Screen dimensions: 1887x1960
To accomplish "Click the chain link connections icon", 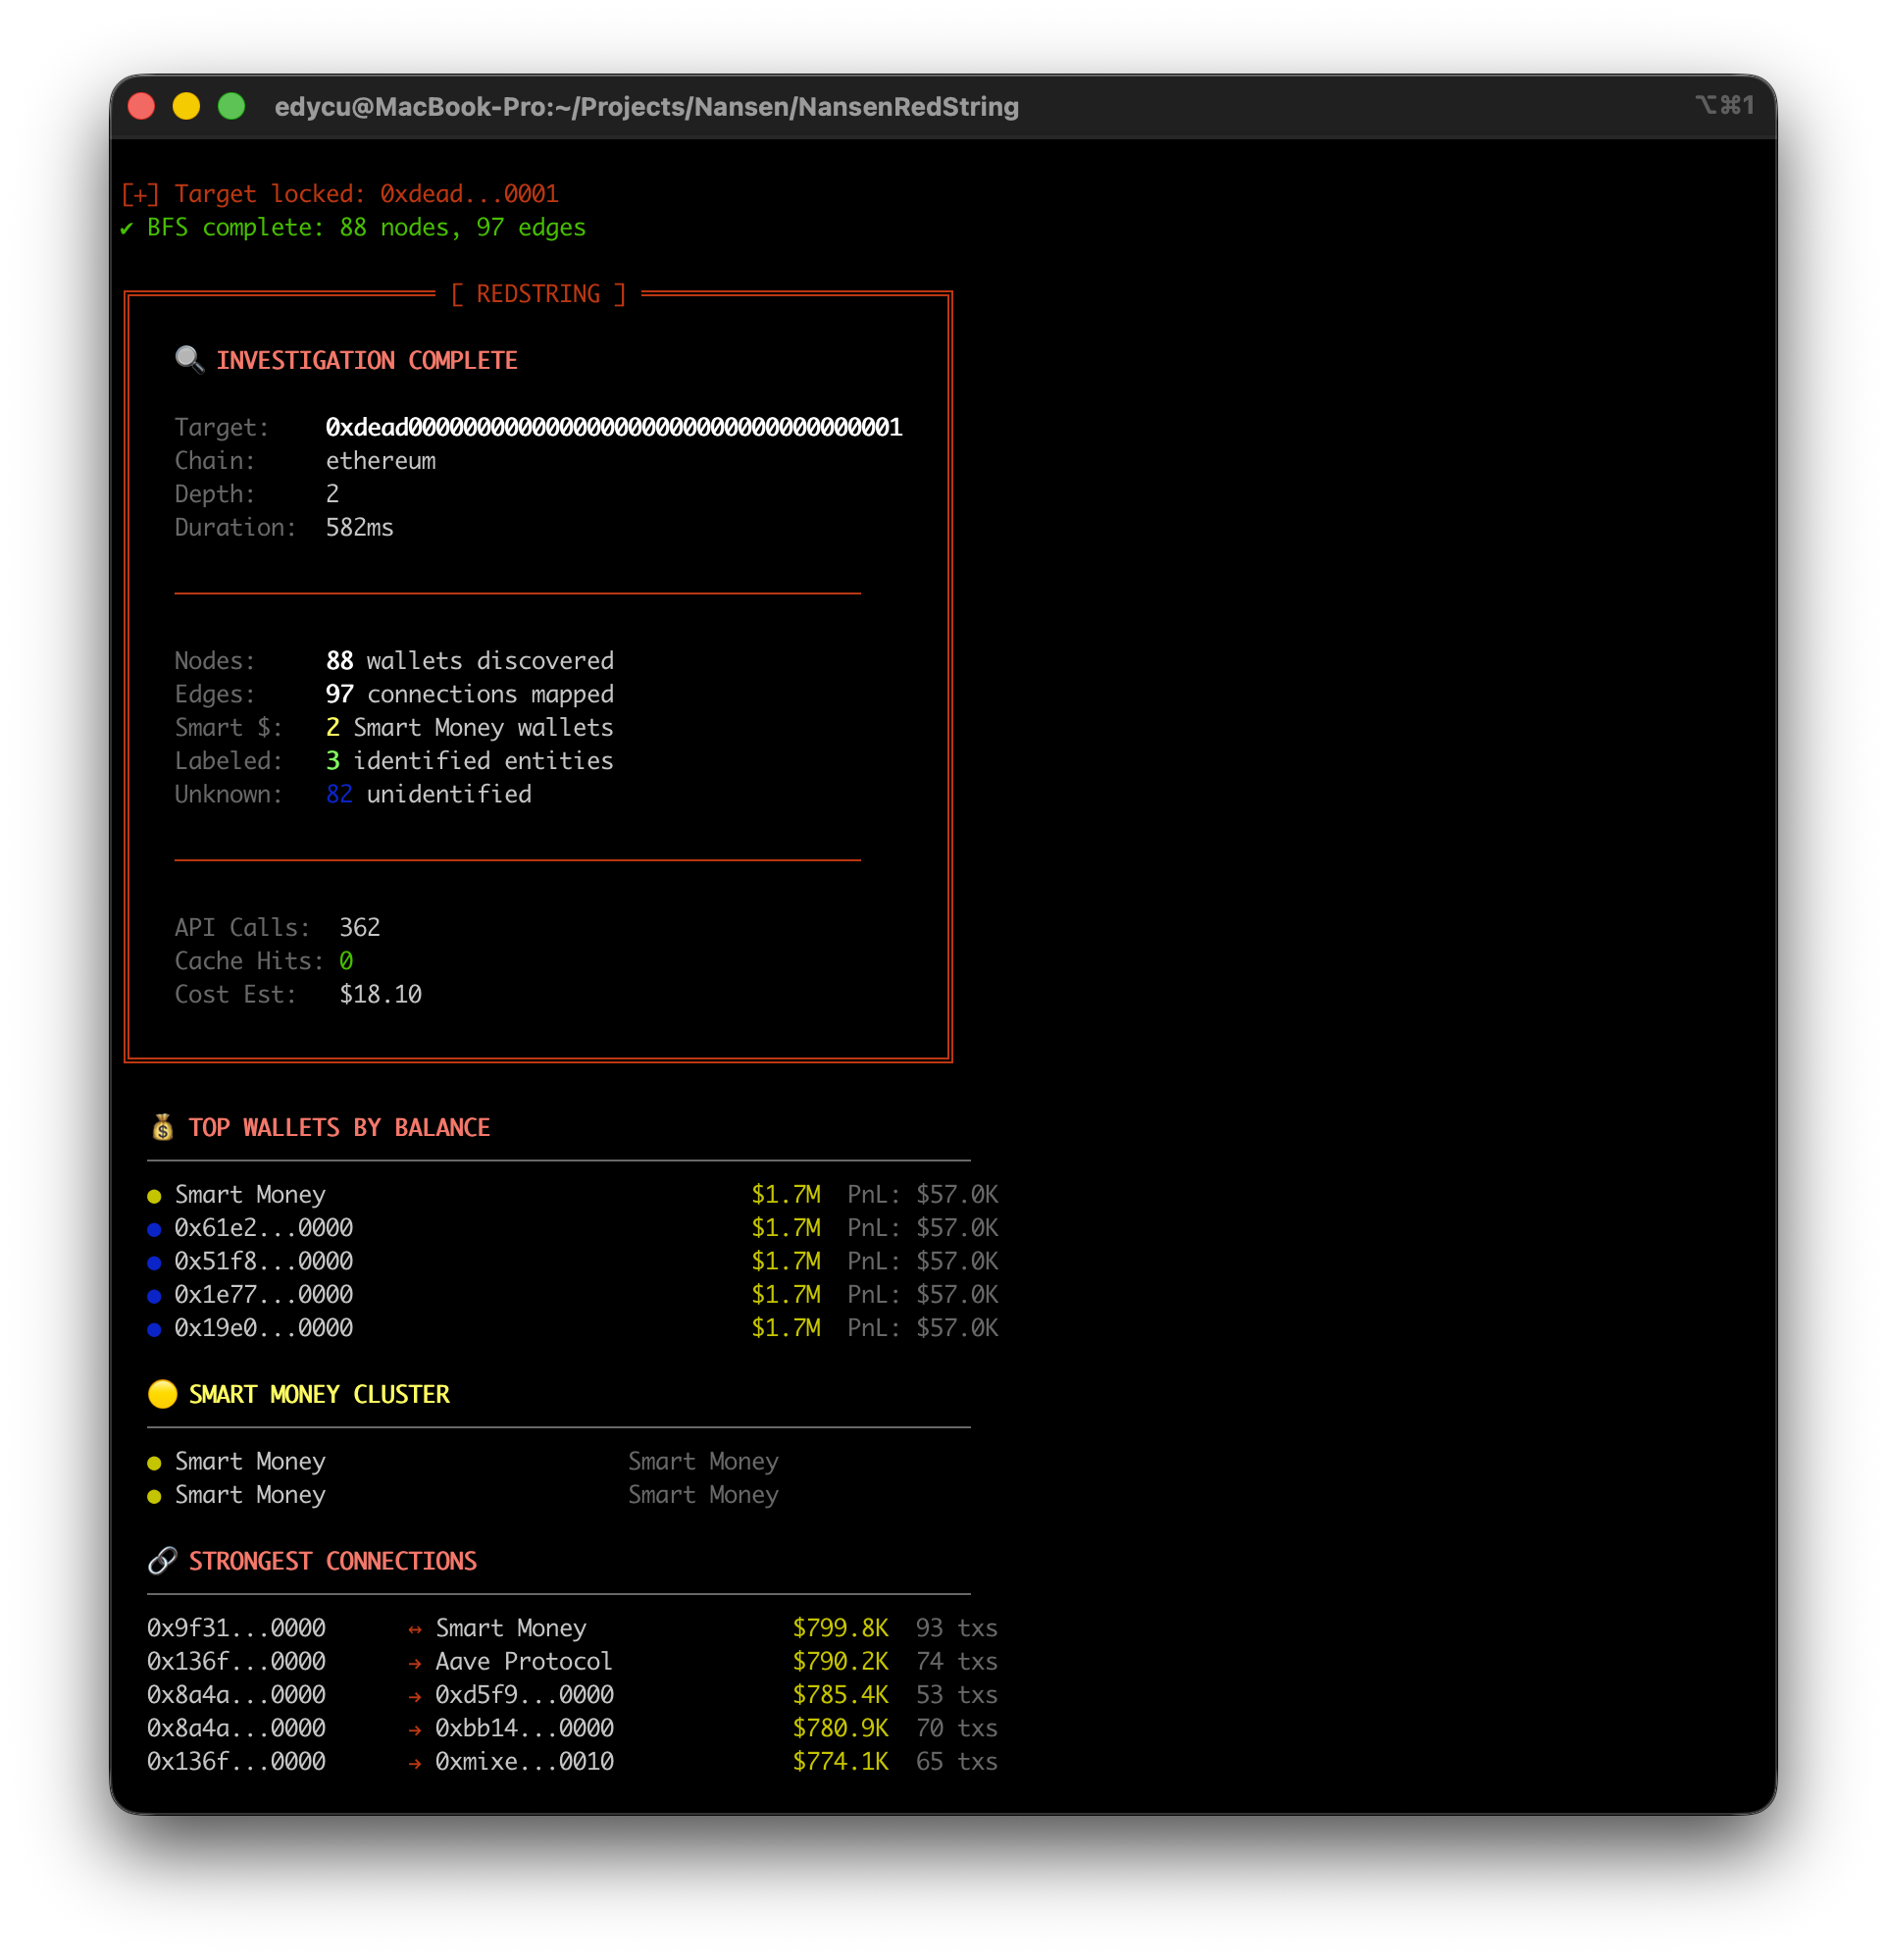I will (162, 1561).
